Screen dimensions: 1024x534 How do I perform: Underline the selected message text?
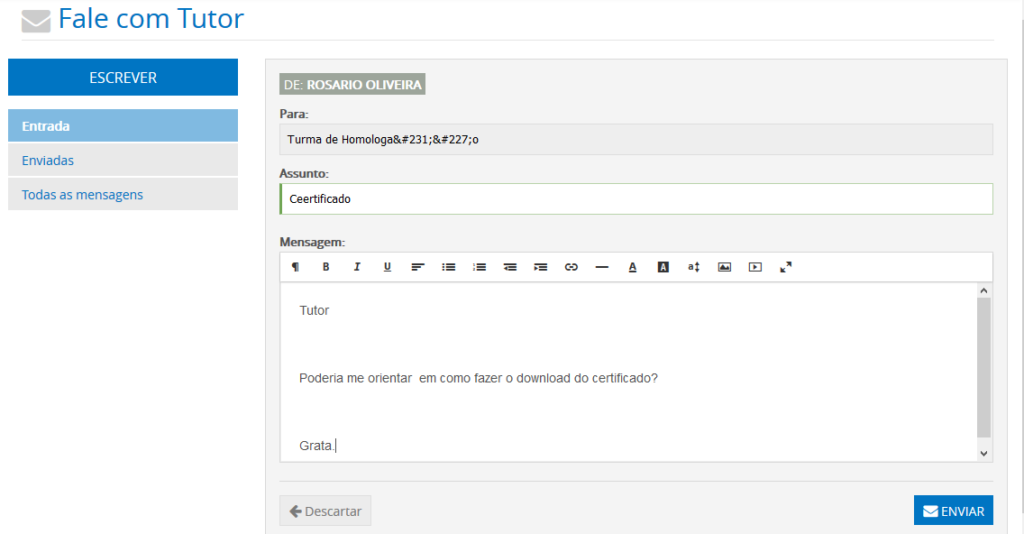tap(387, 267)
